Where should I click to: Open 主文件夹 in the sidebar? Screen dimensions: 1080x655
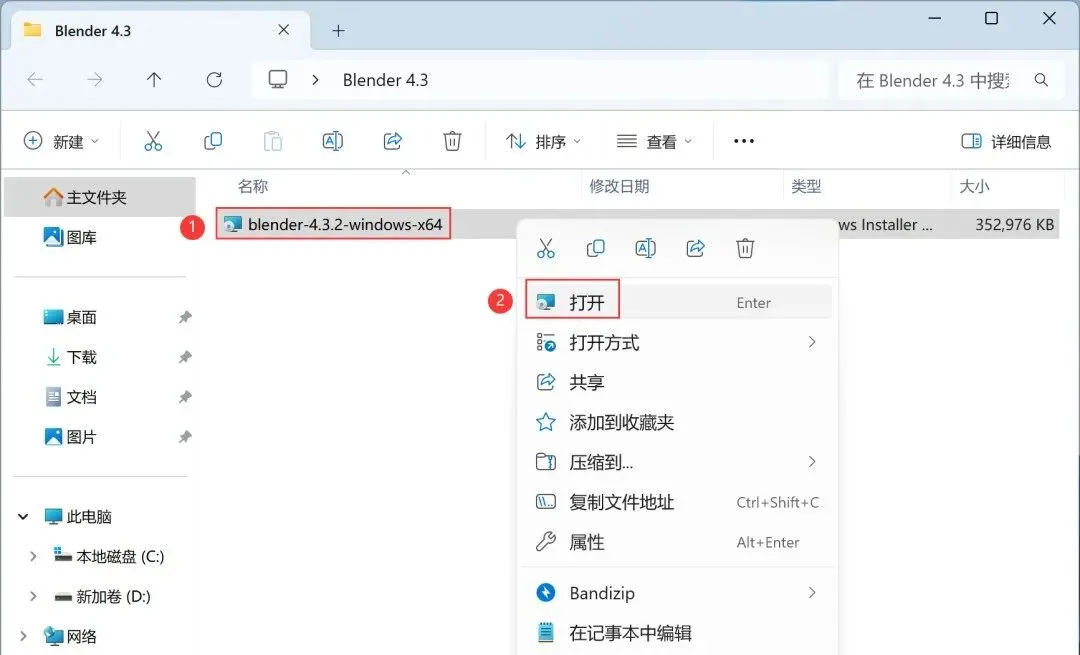click(99, 198)
